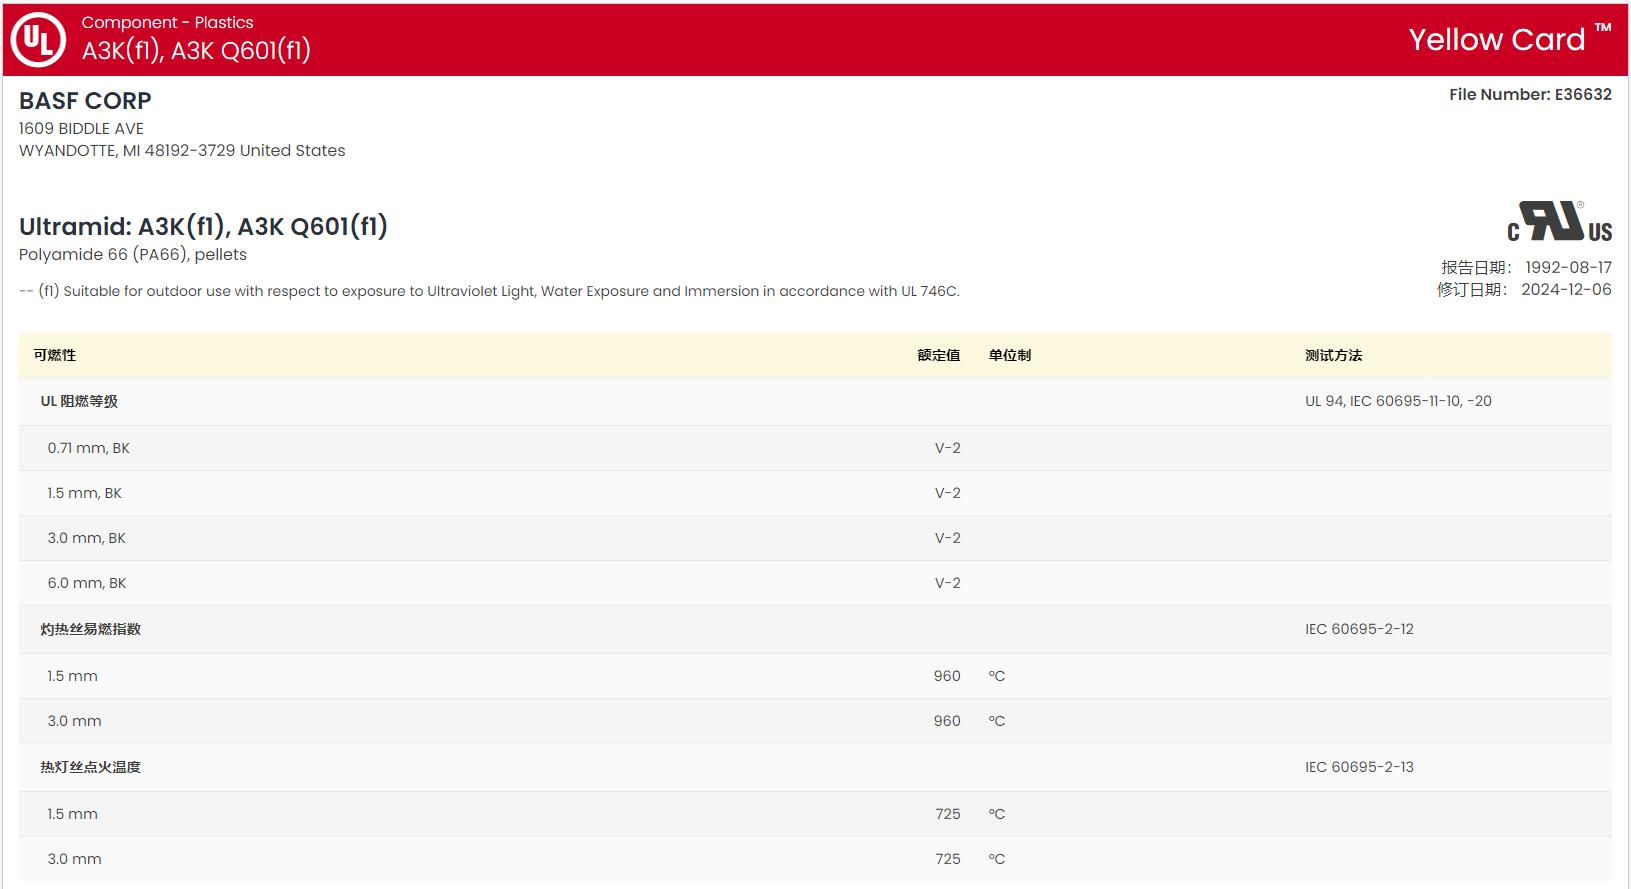Click the report date 1992-08-17
This screenshot has width=1631, height=889.
[1568, 267]
